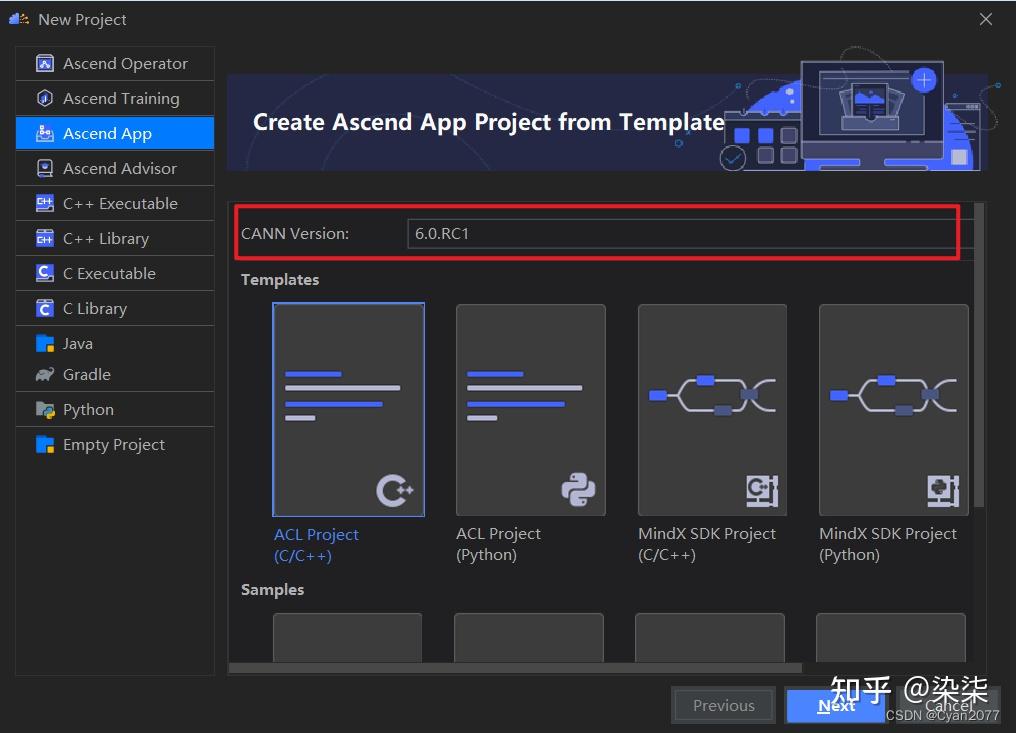Select the C Library project type
Viewport: 1016px width, 733px height.
[104, 308]
